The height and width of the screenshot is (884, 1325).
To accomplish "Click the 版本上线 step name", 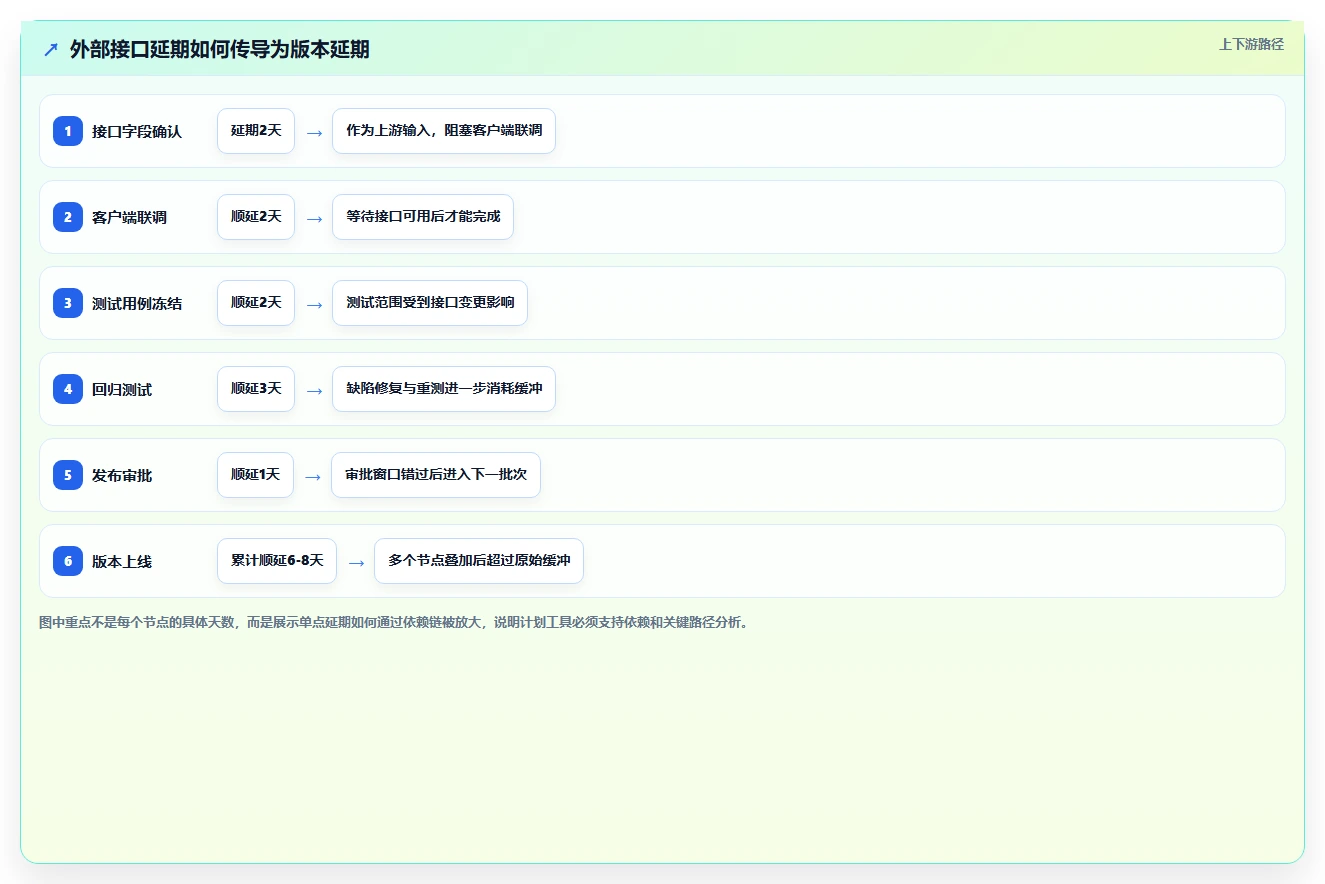I will tap(122, 561).
